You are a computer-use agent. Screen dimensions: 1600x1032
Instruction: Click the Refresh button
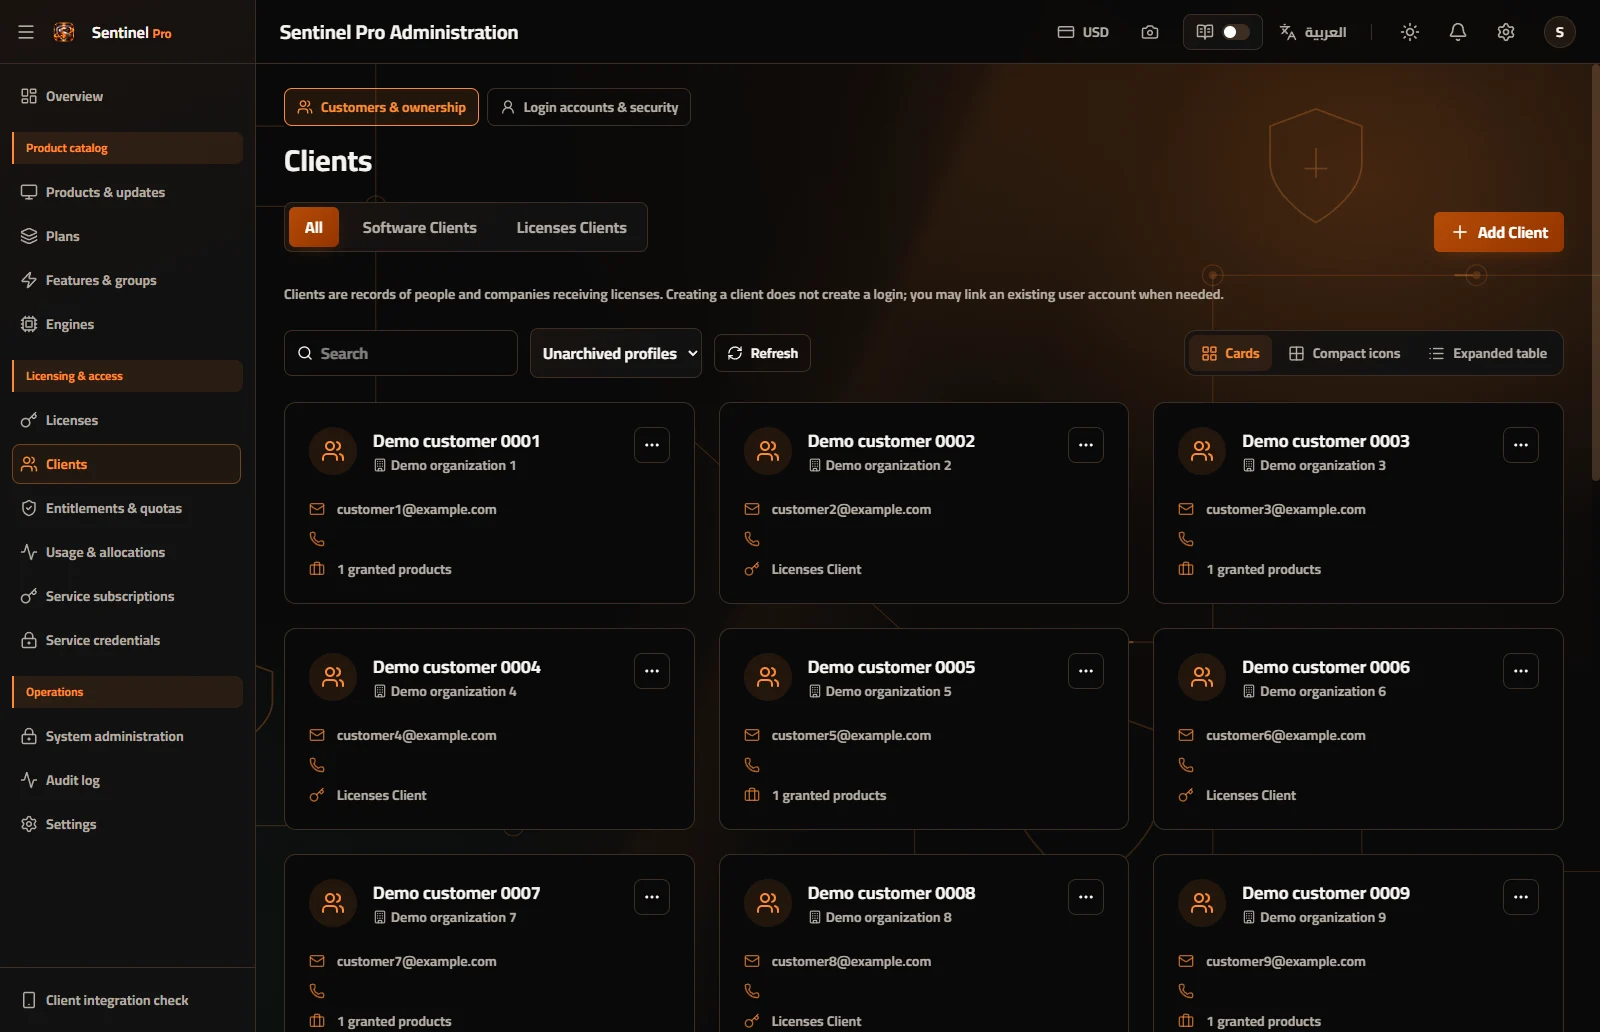point(762,353)
